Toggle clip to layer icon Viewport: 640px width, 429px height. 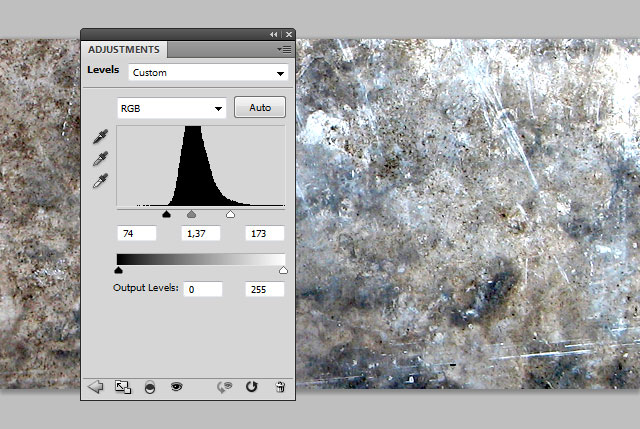pos(150,387)
